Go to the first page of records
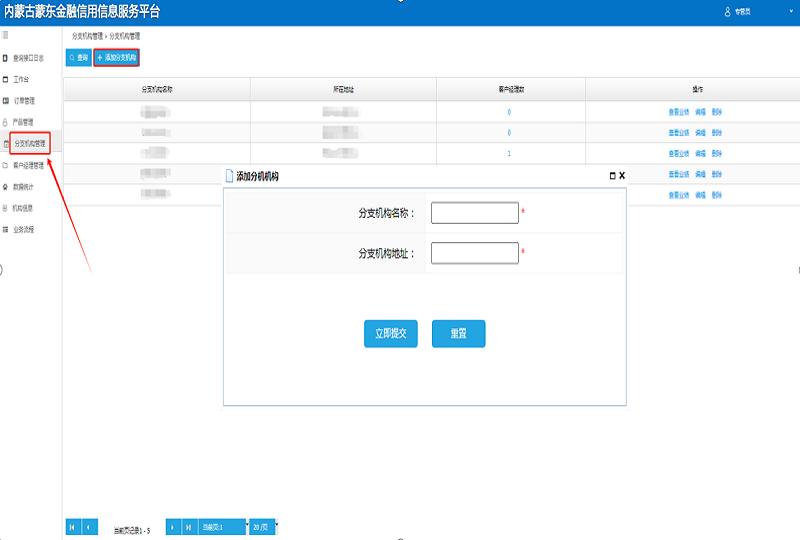 pos(72,526)
